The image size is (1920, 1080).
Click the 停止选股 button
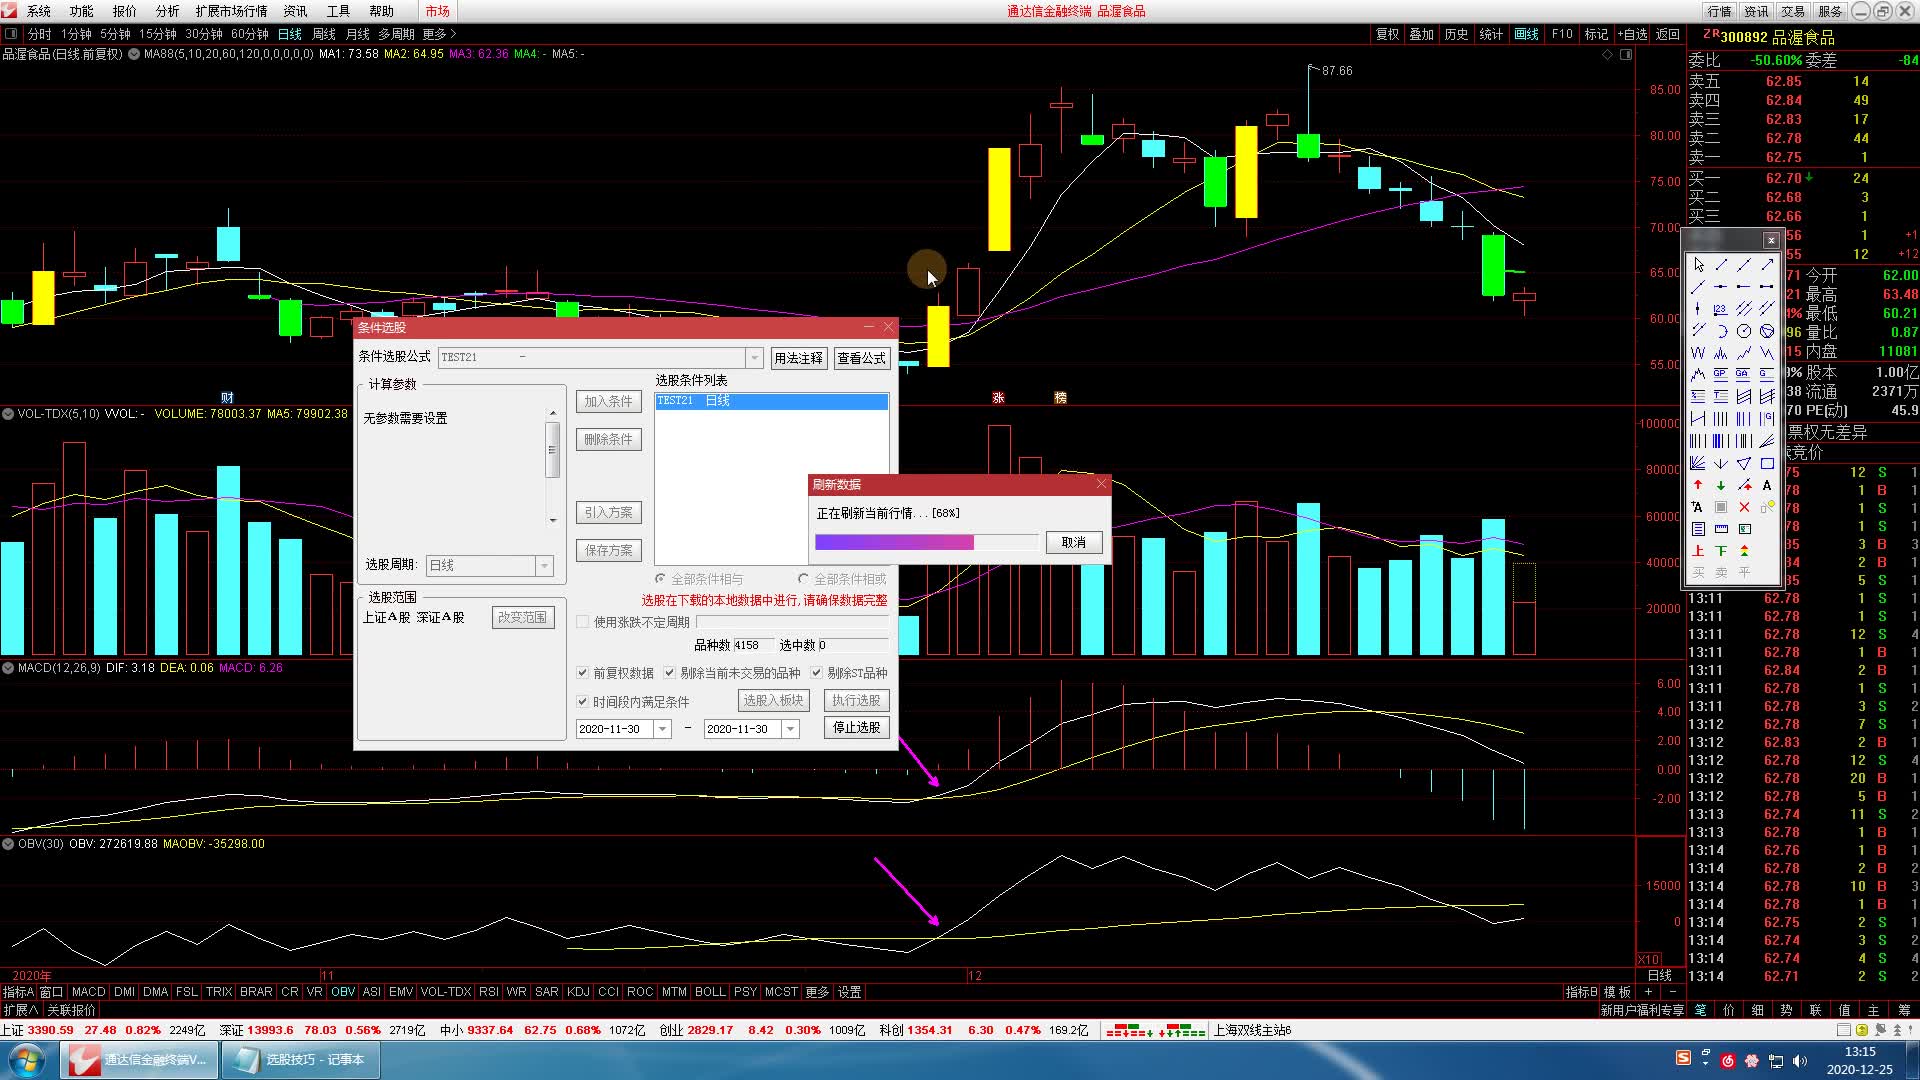(x=856, y=727)
